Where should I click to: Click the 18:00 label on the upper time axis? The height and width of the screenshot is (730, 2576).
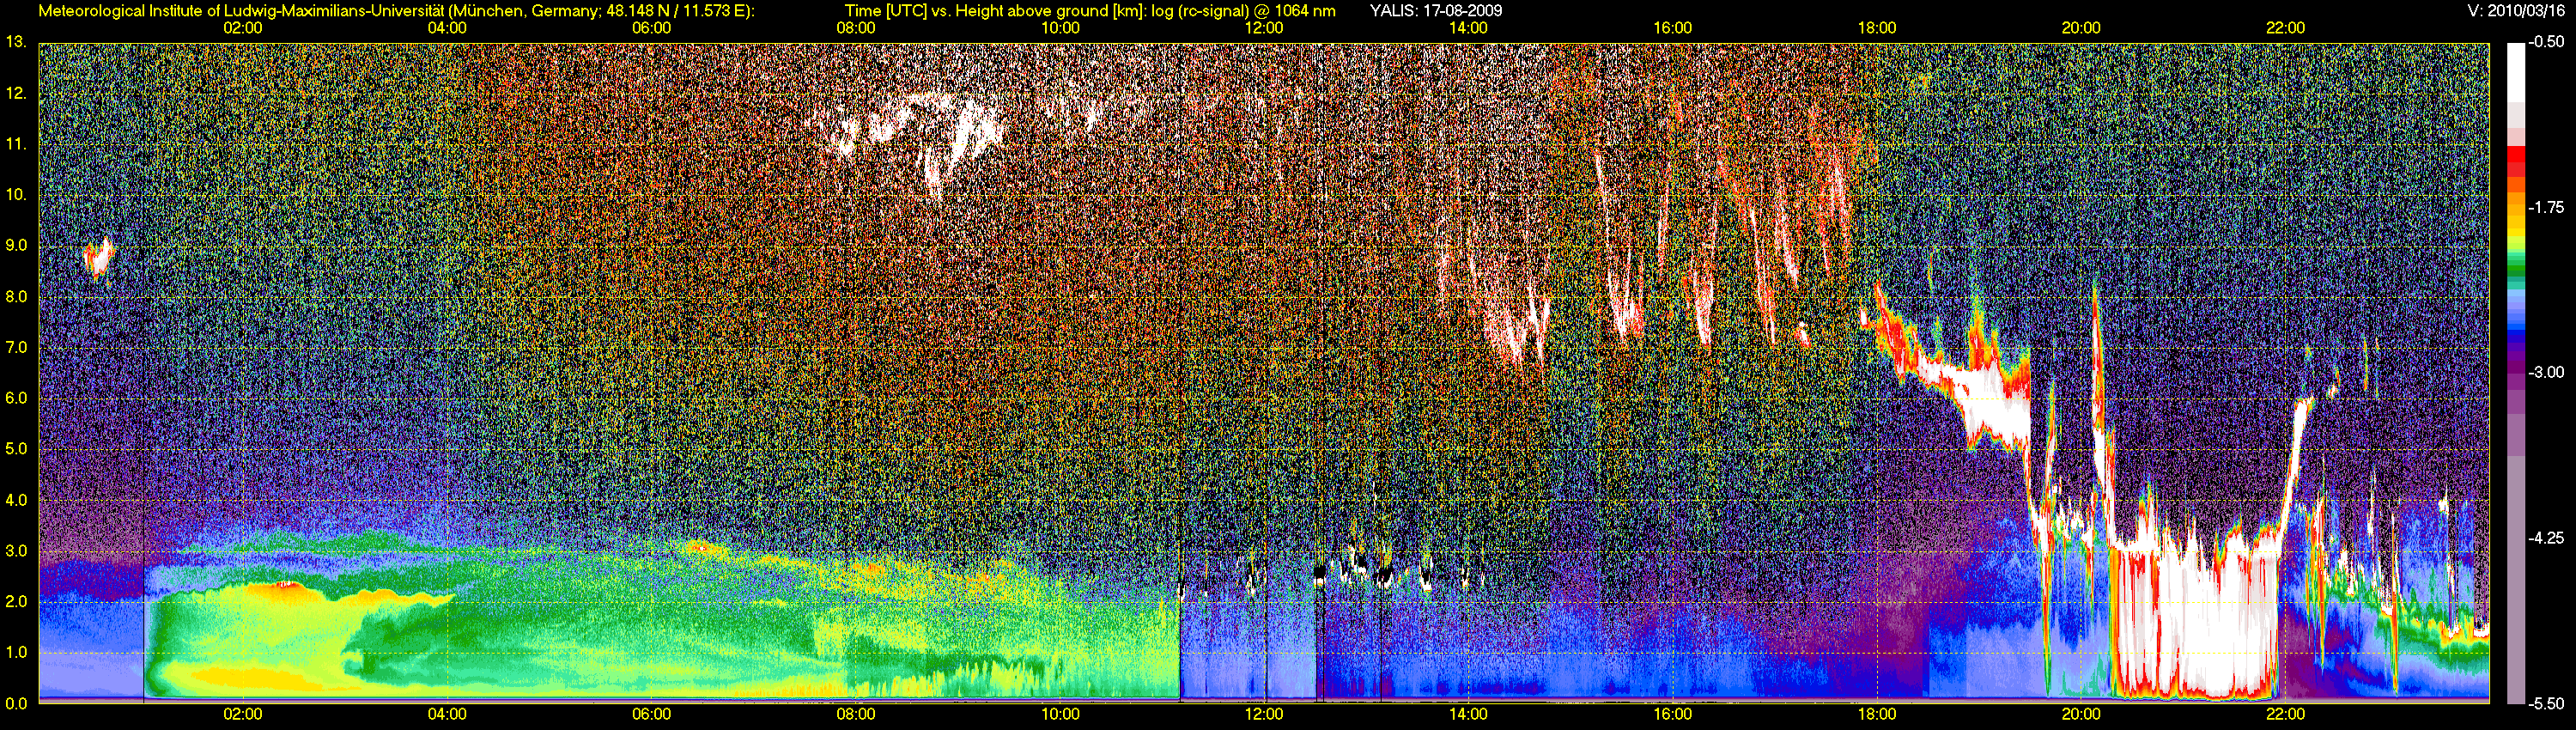[1877, 28]
